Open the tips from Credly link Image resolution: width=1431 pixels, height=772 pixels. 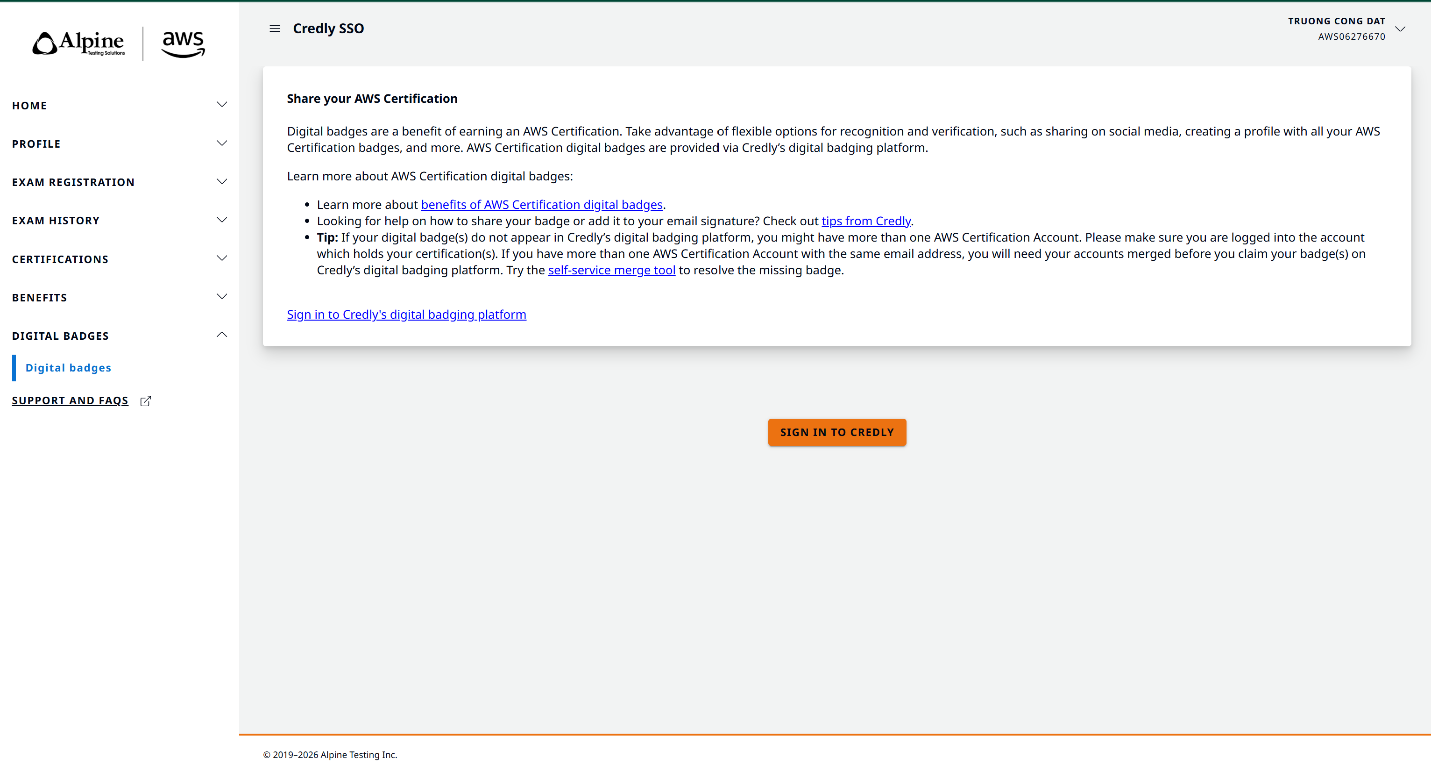[866, 221]
